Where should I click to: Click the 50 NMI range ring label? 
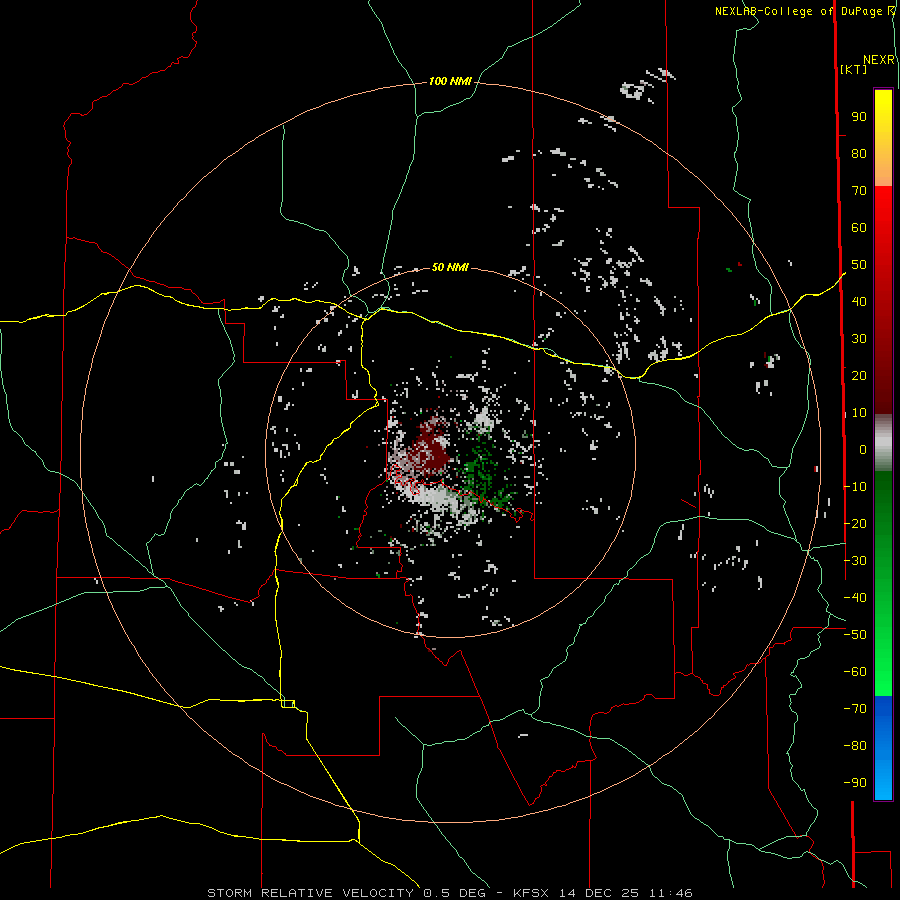(450, 267)
